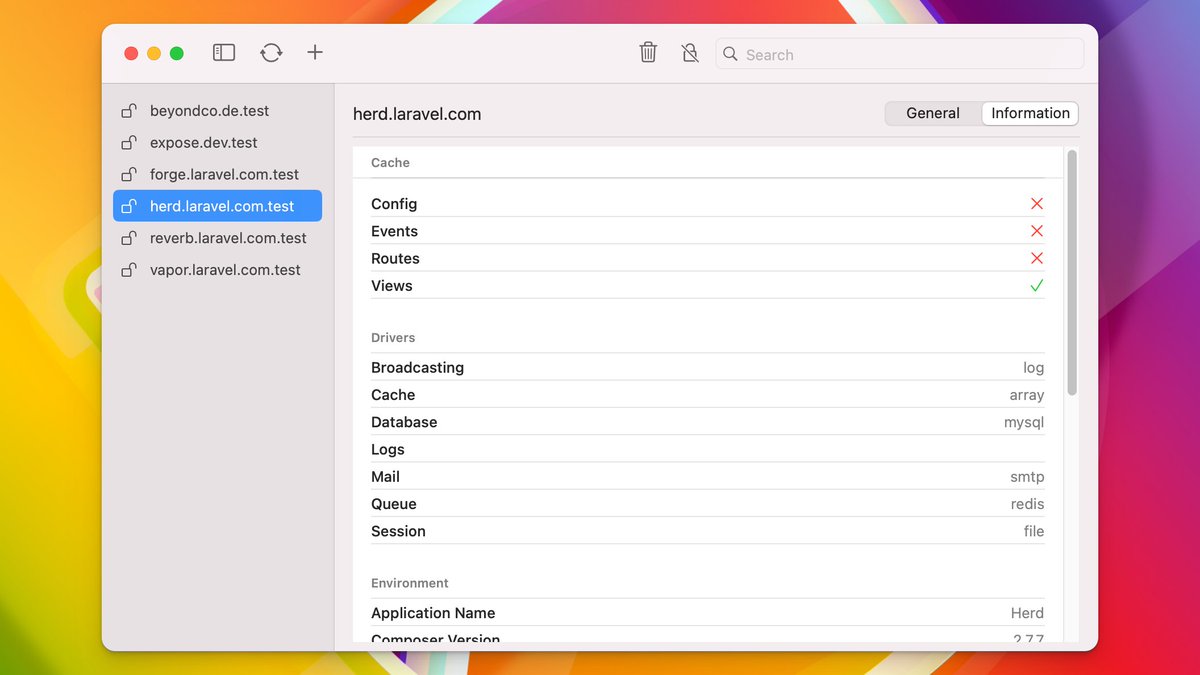Click the Queue value redis
The height and width of the screenshot is (675, 1200).
[x=1027, y=504]
